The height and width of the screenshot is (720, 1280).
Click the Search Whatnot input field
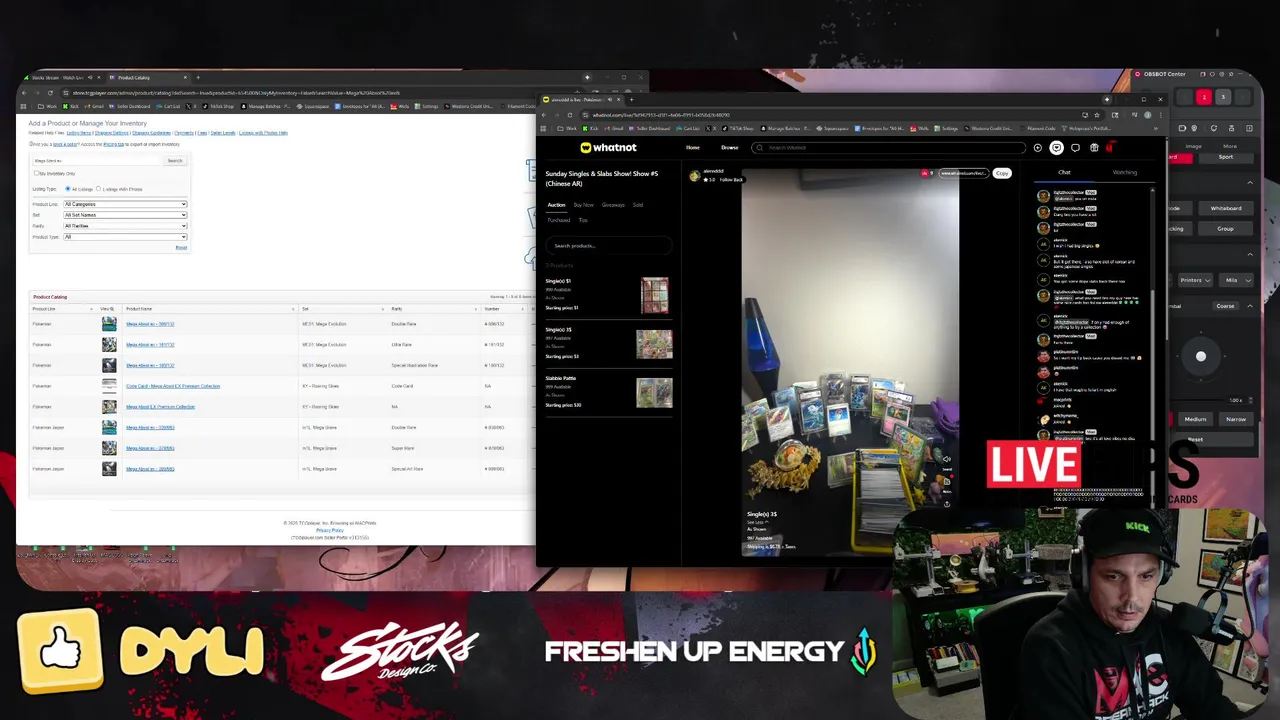coord(888,148)
